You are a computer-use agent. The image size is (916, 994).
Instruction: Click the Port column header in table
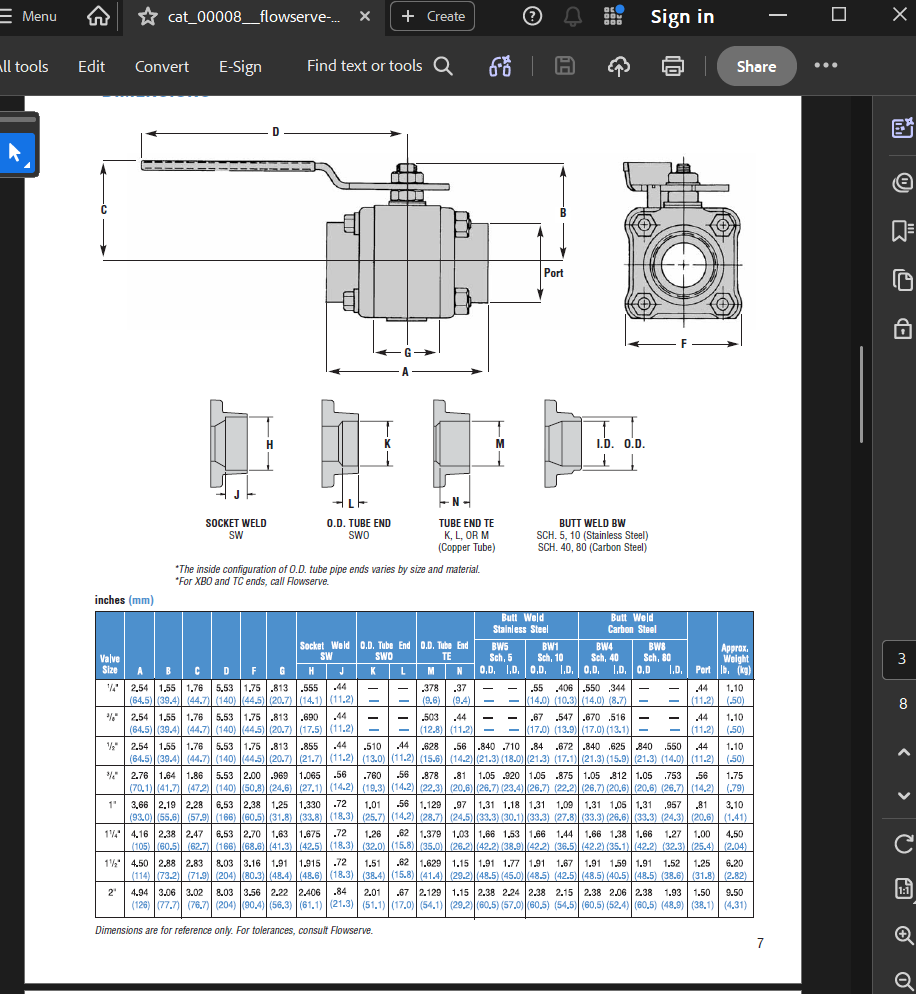tap(703, 669)
